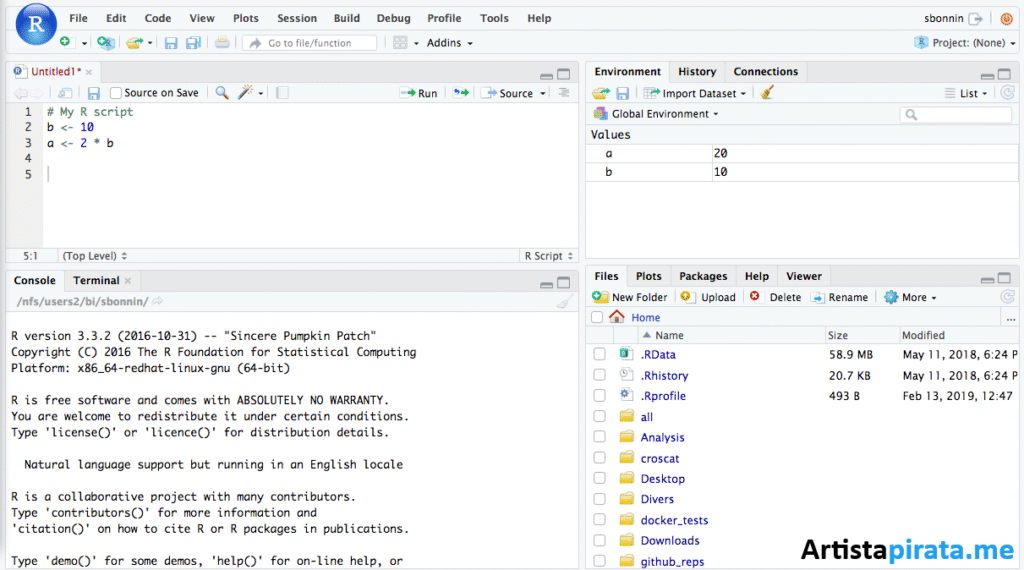
Task: Click the sign out icon beside sbonnin
Action: click(x=975, y=18)
